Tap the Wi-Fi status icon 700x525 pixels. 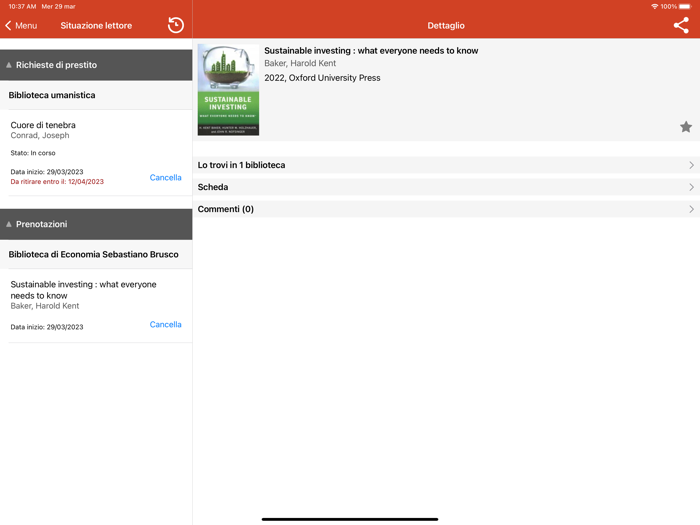(655, 6)
